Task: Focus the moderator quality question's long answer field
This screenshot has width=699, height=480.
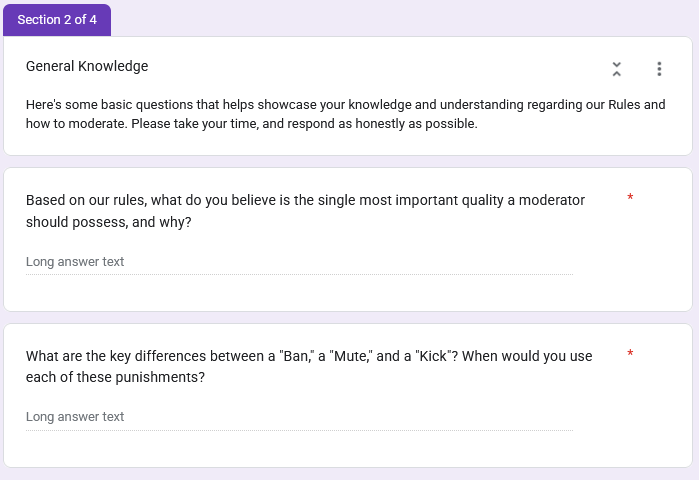Action: point(299,262)
